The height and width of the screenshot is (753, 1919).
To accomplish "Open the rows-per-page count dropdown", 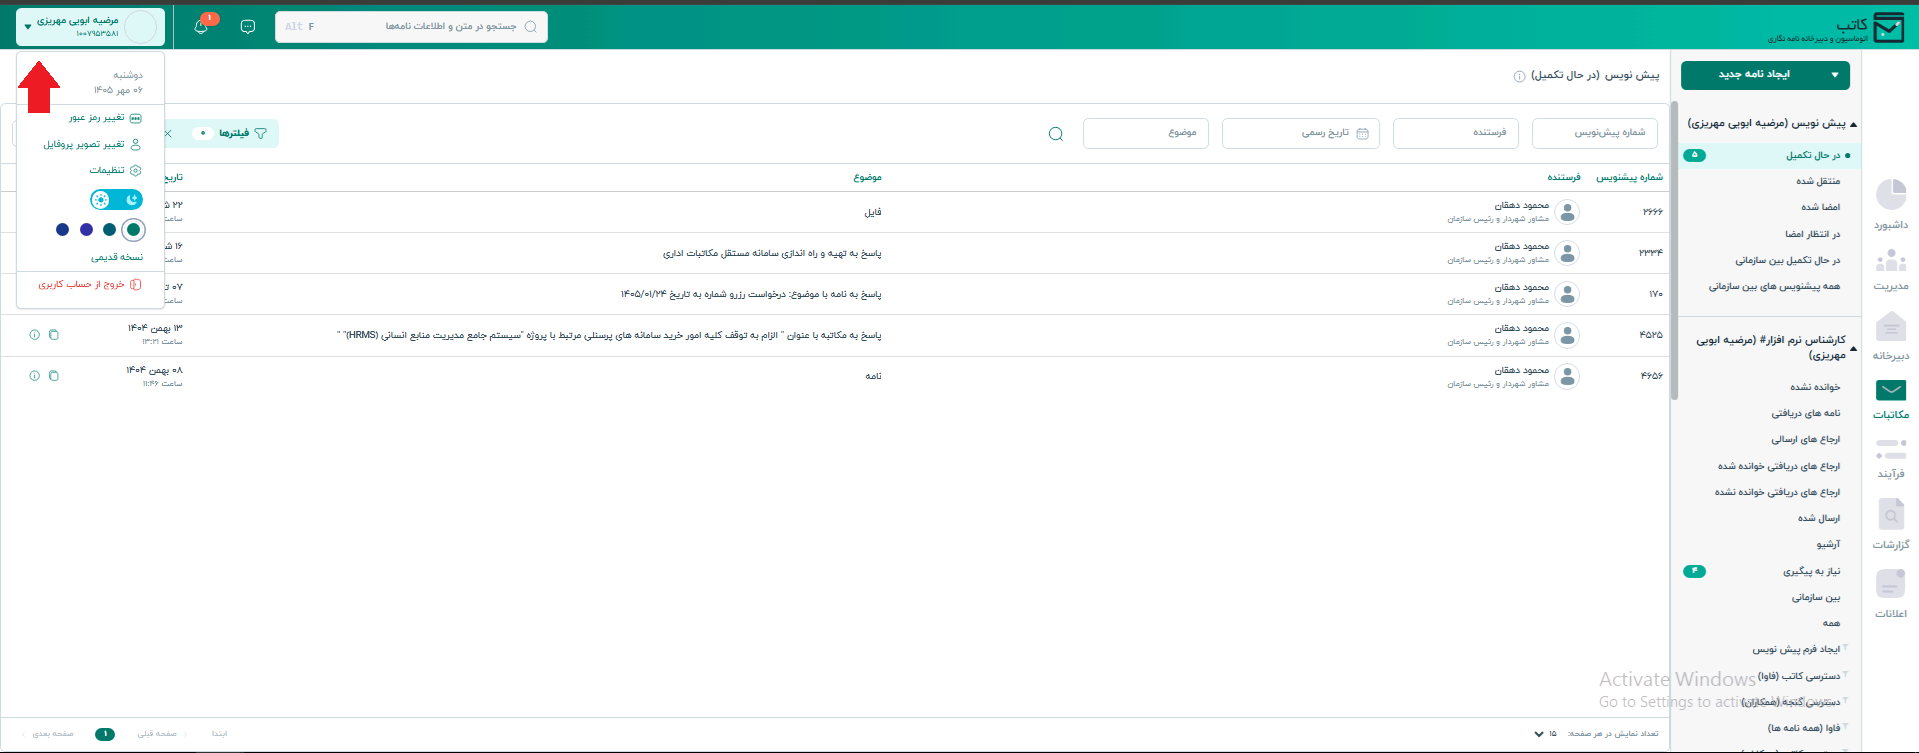I will (1545, 734).
